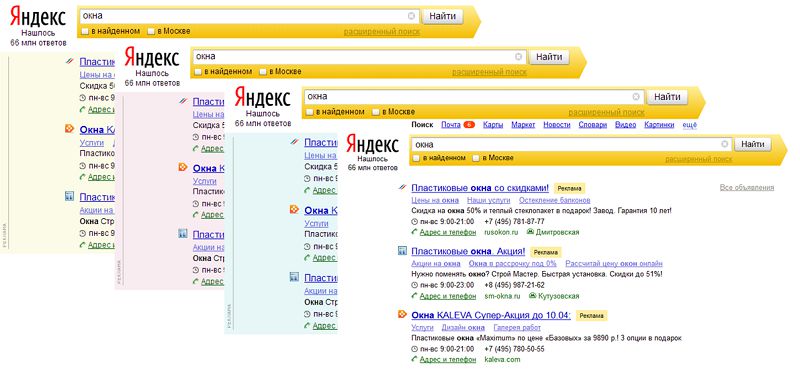Switch to the Картинки service tab
The image size is (800, 385).
click(659, 125)
